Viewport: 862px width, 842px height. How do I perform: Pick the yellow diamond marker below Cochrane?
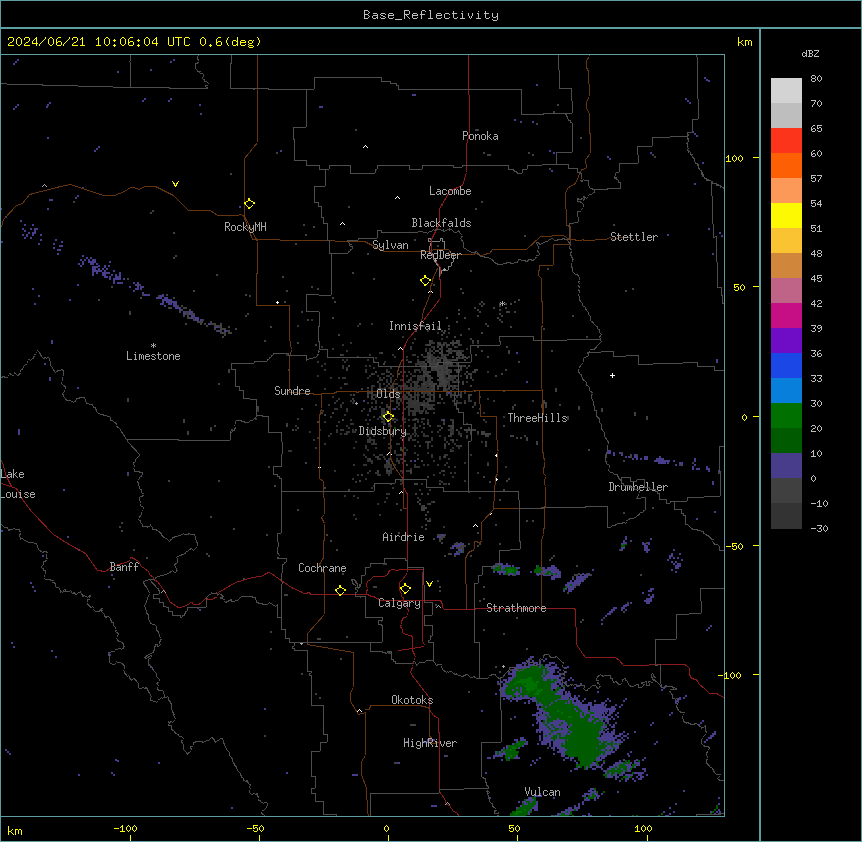click(340, 590)
